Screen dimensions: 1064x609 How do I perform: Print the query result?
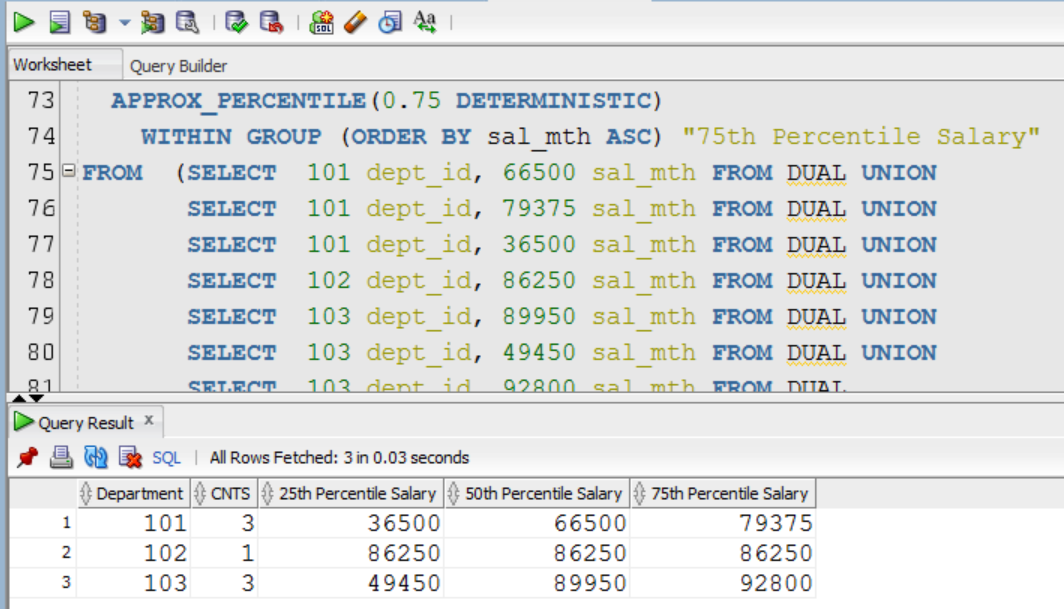61,458
